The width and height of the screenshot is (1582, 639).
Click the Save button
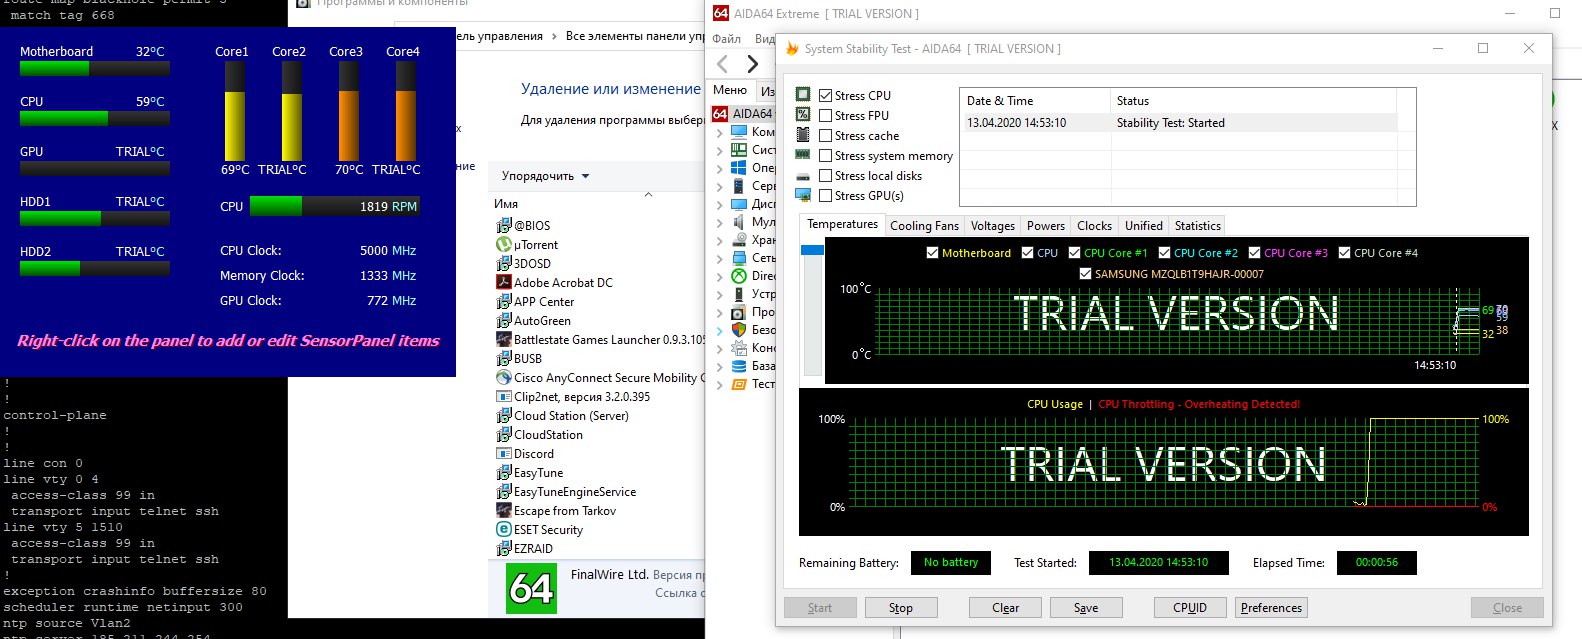pos(1086,607)
